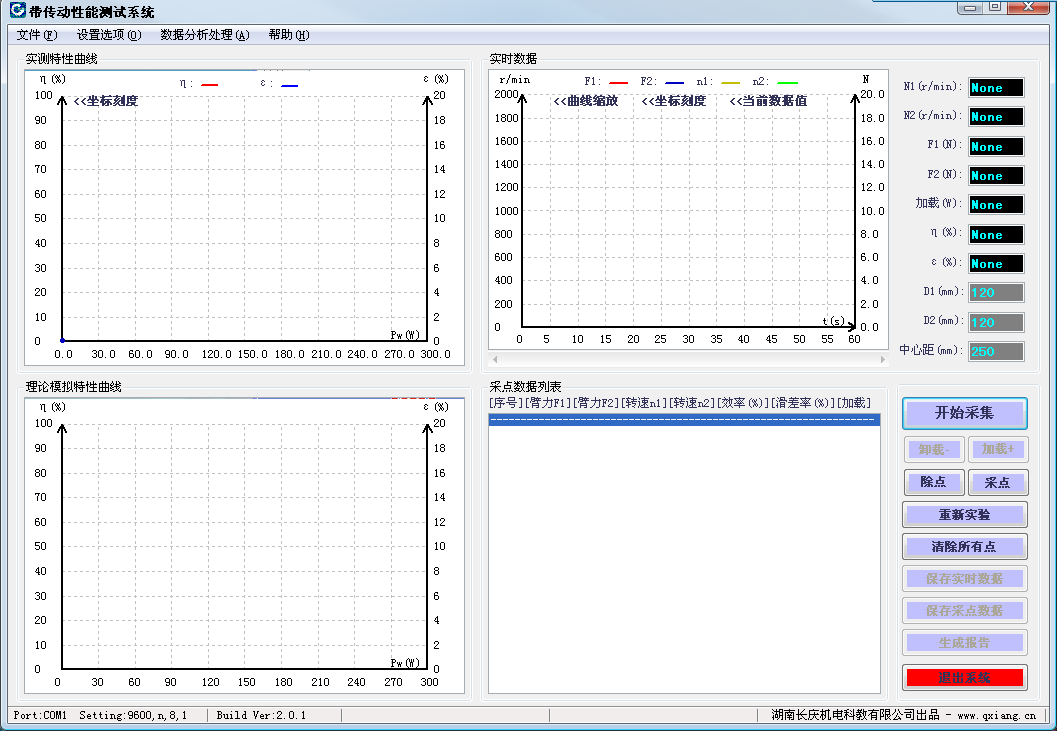Click the 采点 button
The width and height of the screenshot is (1057, 731).
997,483
